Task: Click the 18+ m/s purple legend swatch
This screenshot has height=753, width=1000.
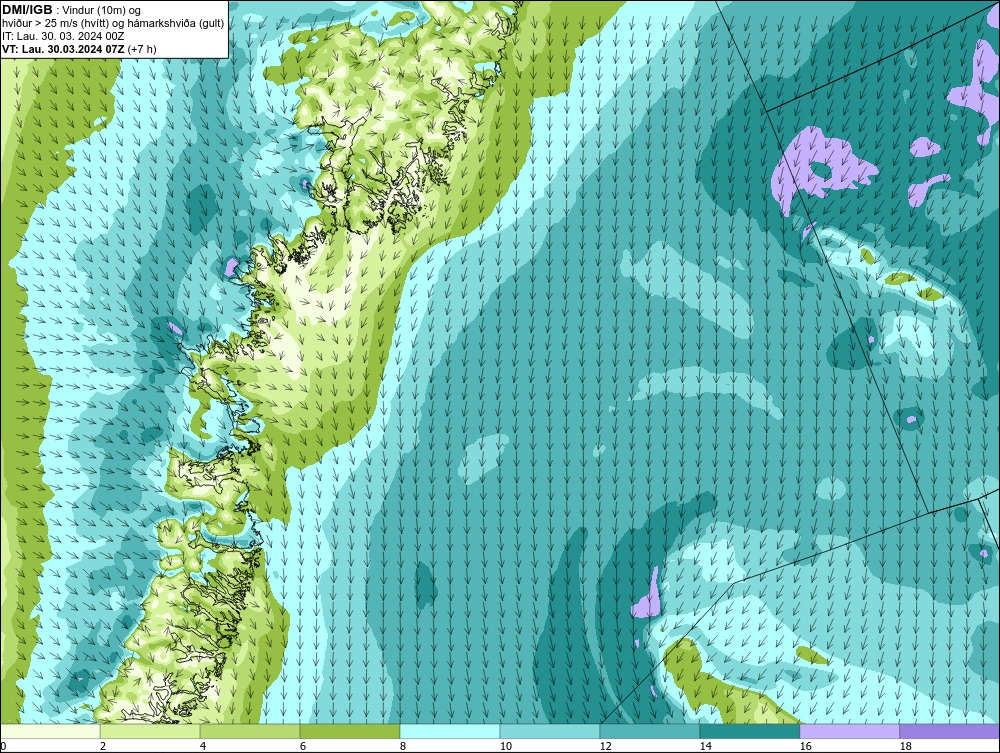Action: pyautogui.click(x=950, y=731)
